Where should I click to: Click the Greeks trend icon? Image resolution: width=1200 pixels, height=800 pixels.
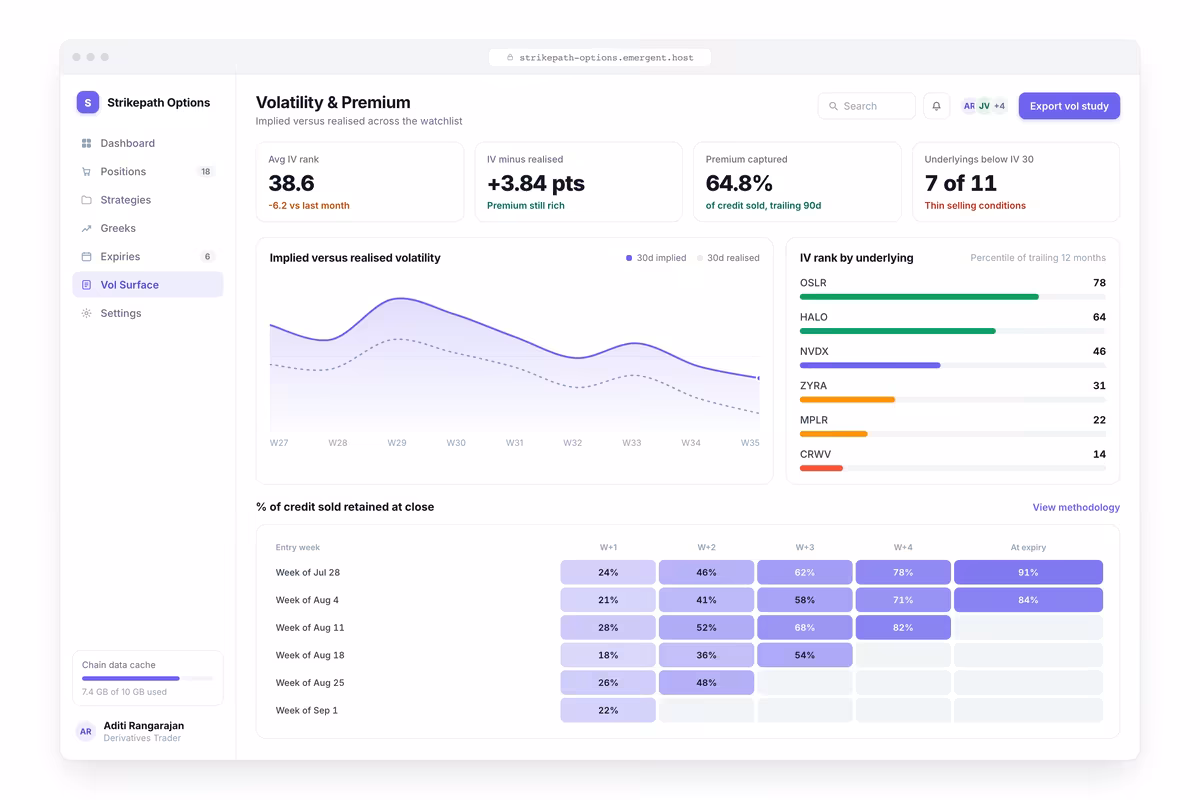click(x=87, y=228)
